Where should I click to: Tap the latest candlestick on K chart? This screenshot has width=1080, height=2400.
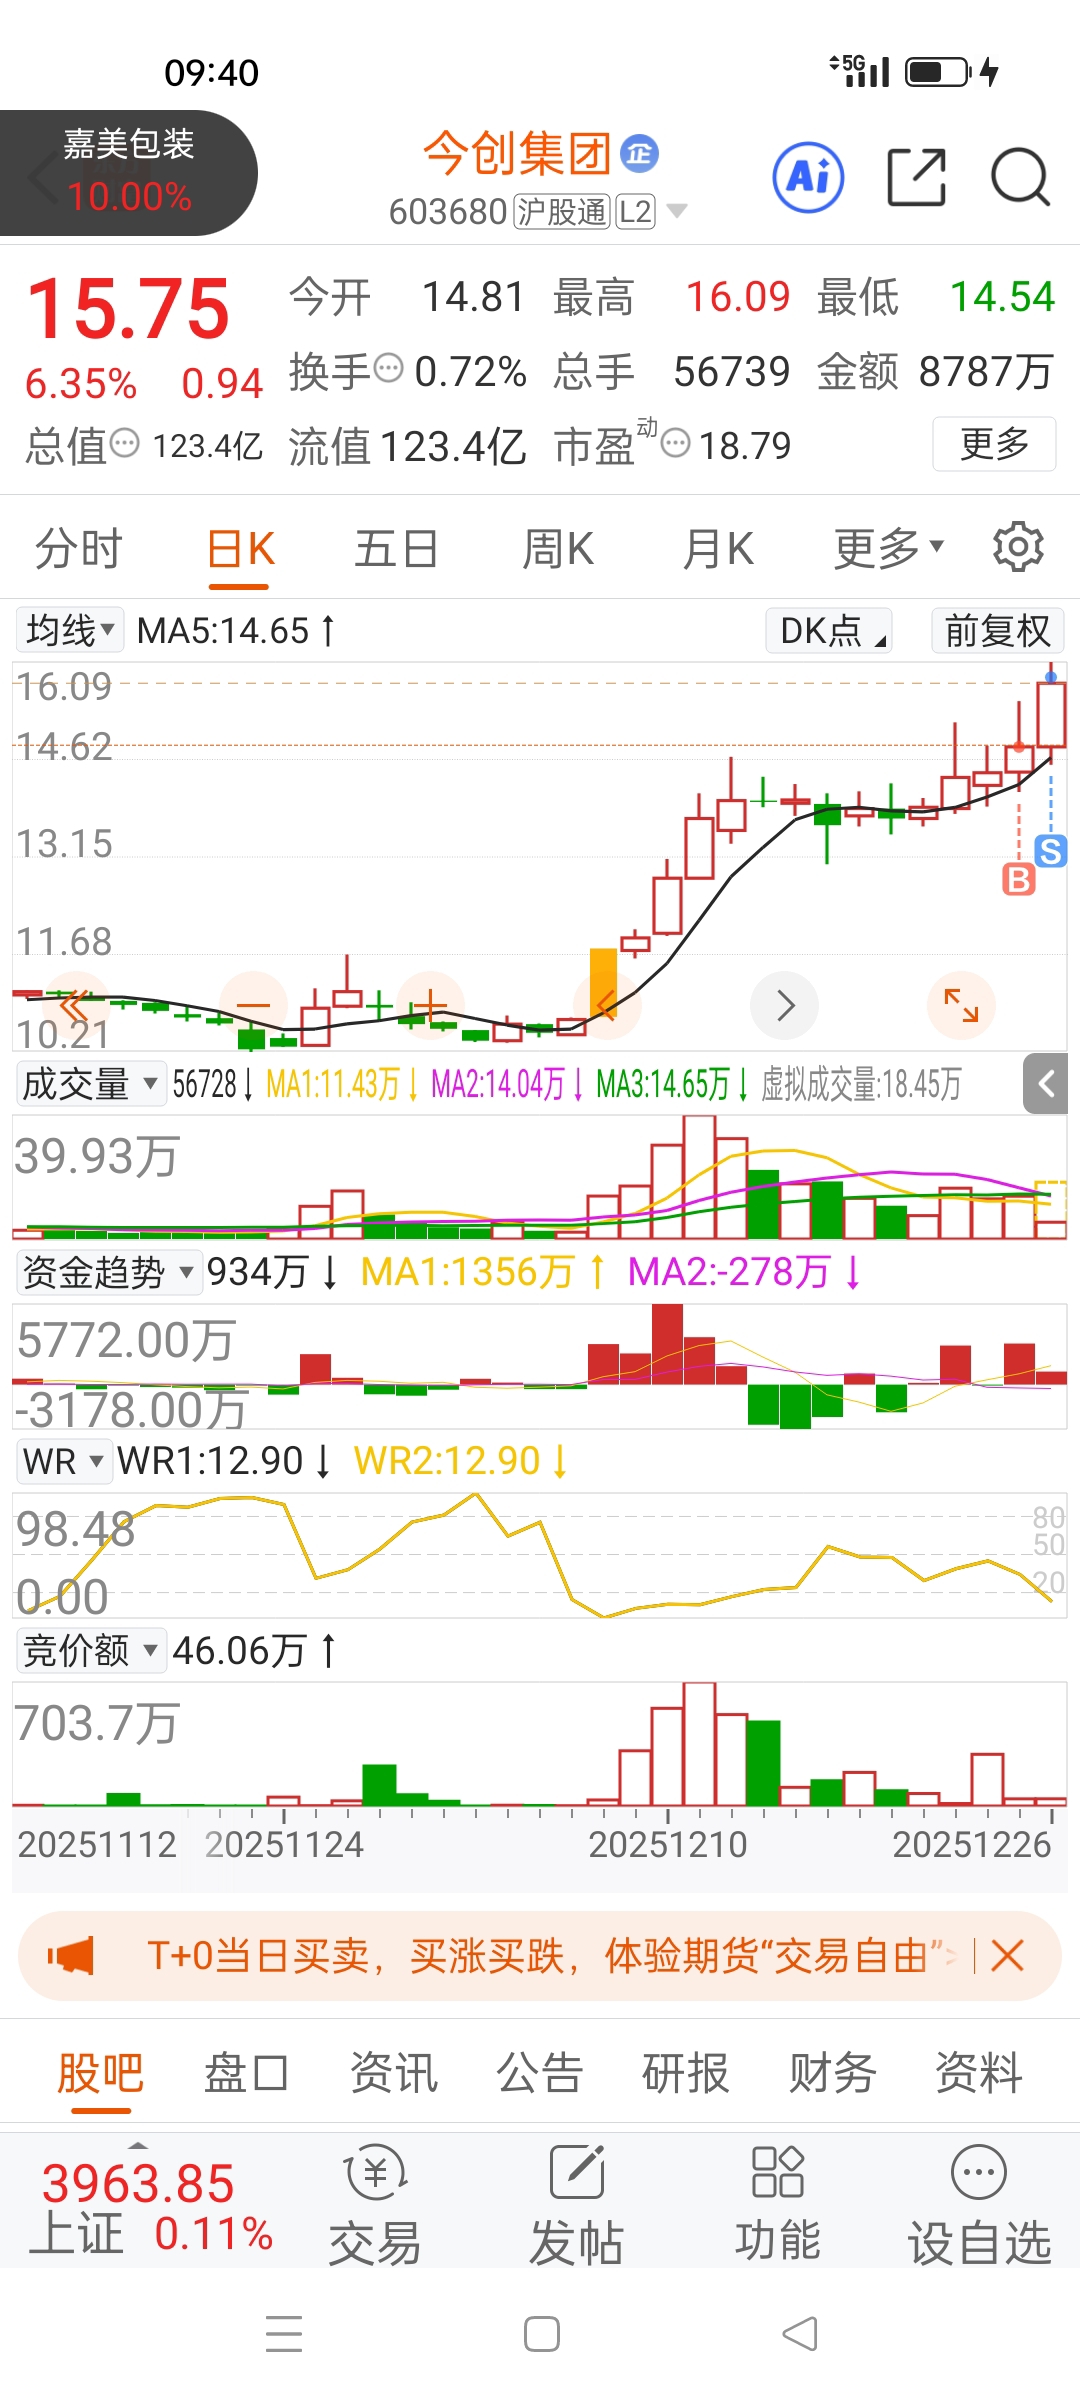coord(1051,714)
